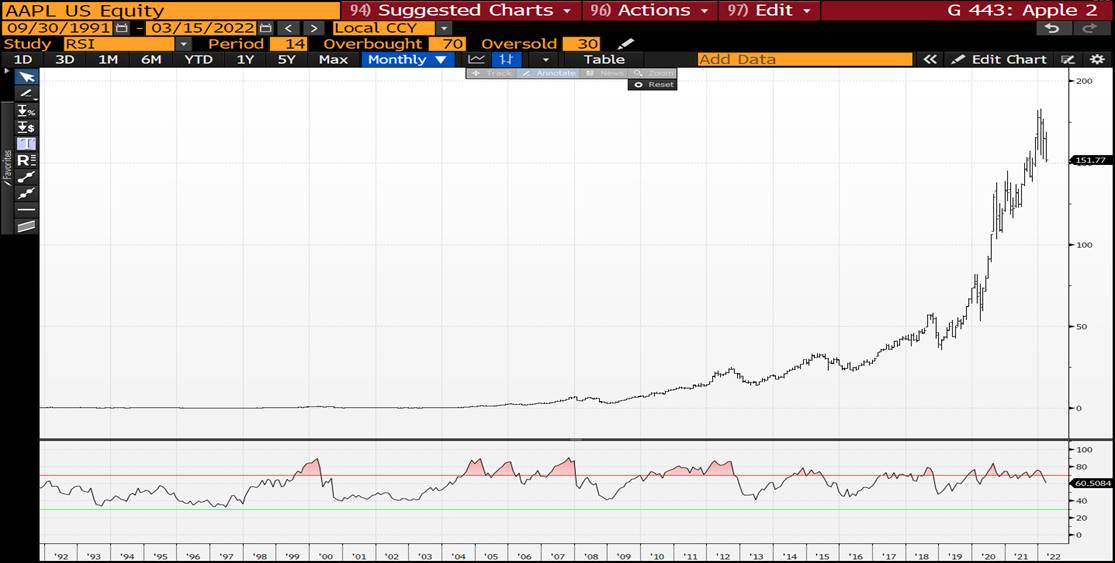Image resolution: width=1115 pixels, height=563 pixels.
Task: Click the Overbought value 70 field
Action: (x=447, y=44)
